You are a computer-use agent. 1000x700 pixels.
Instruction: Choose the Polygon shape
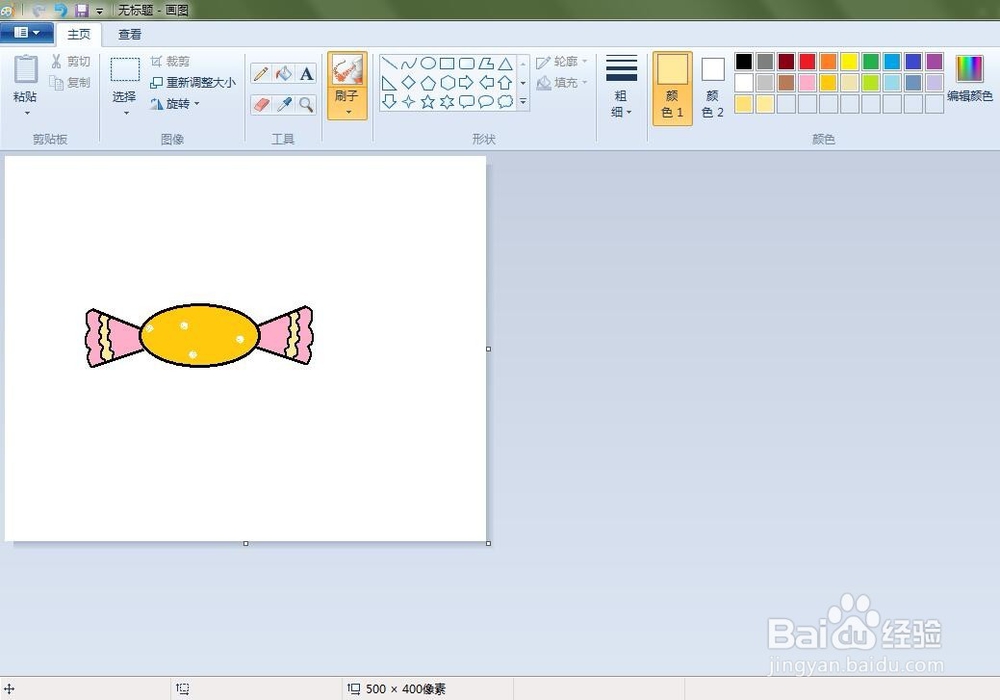(x=486, y=63)
